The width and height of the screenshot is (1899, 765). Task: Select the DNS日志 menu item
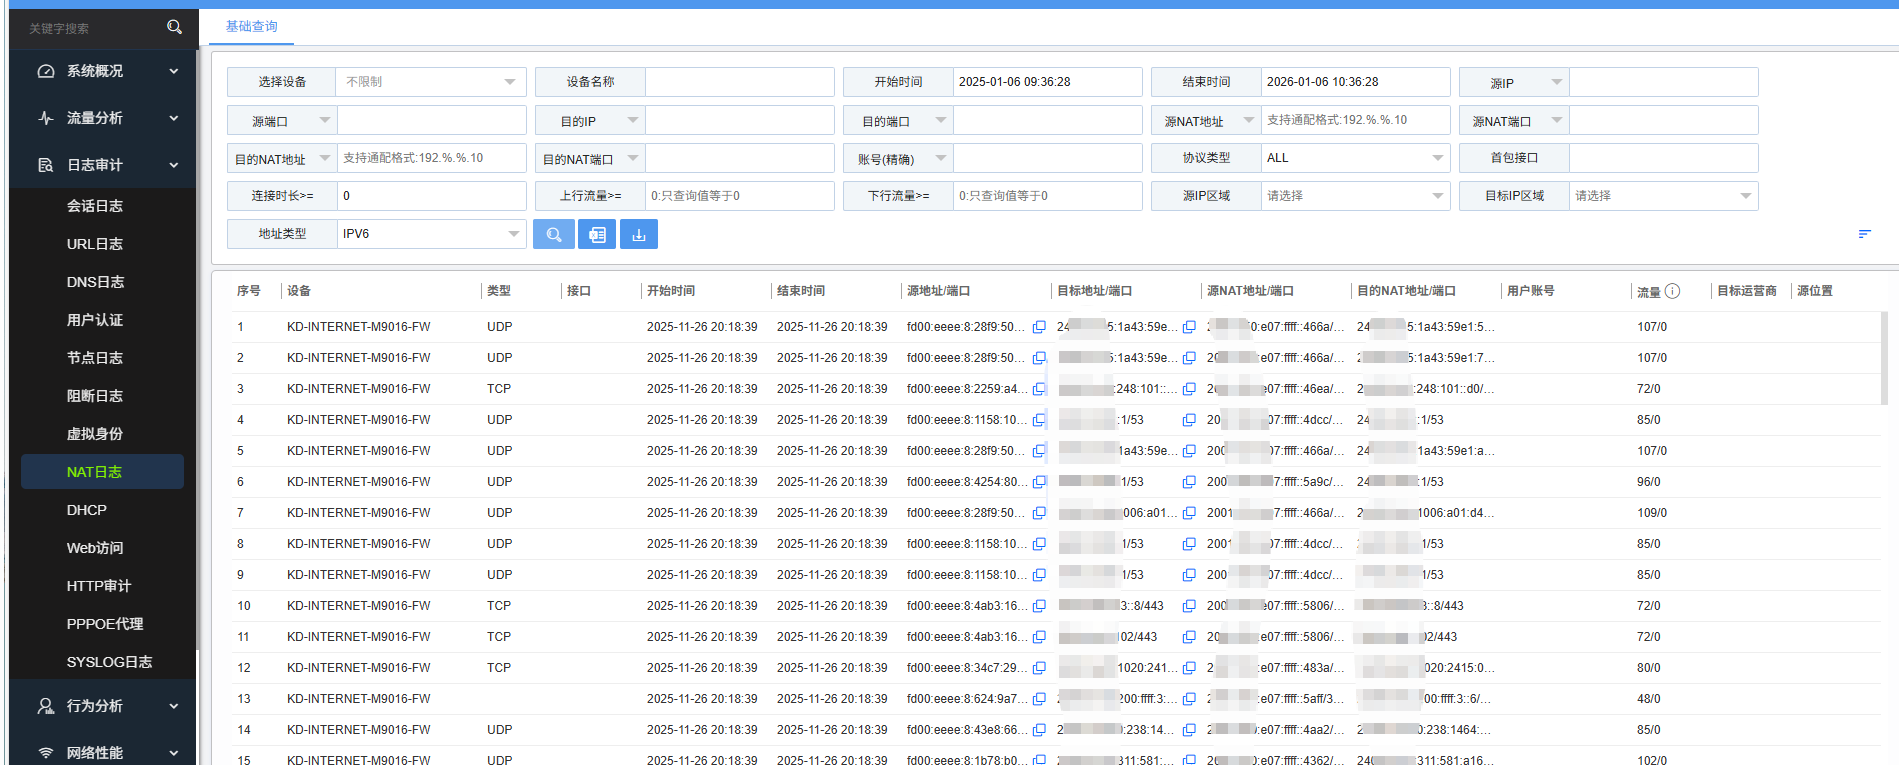(95, 282)
